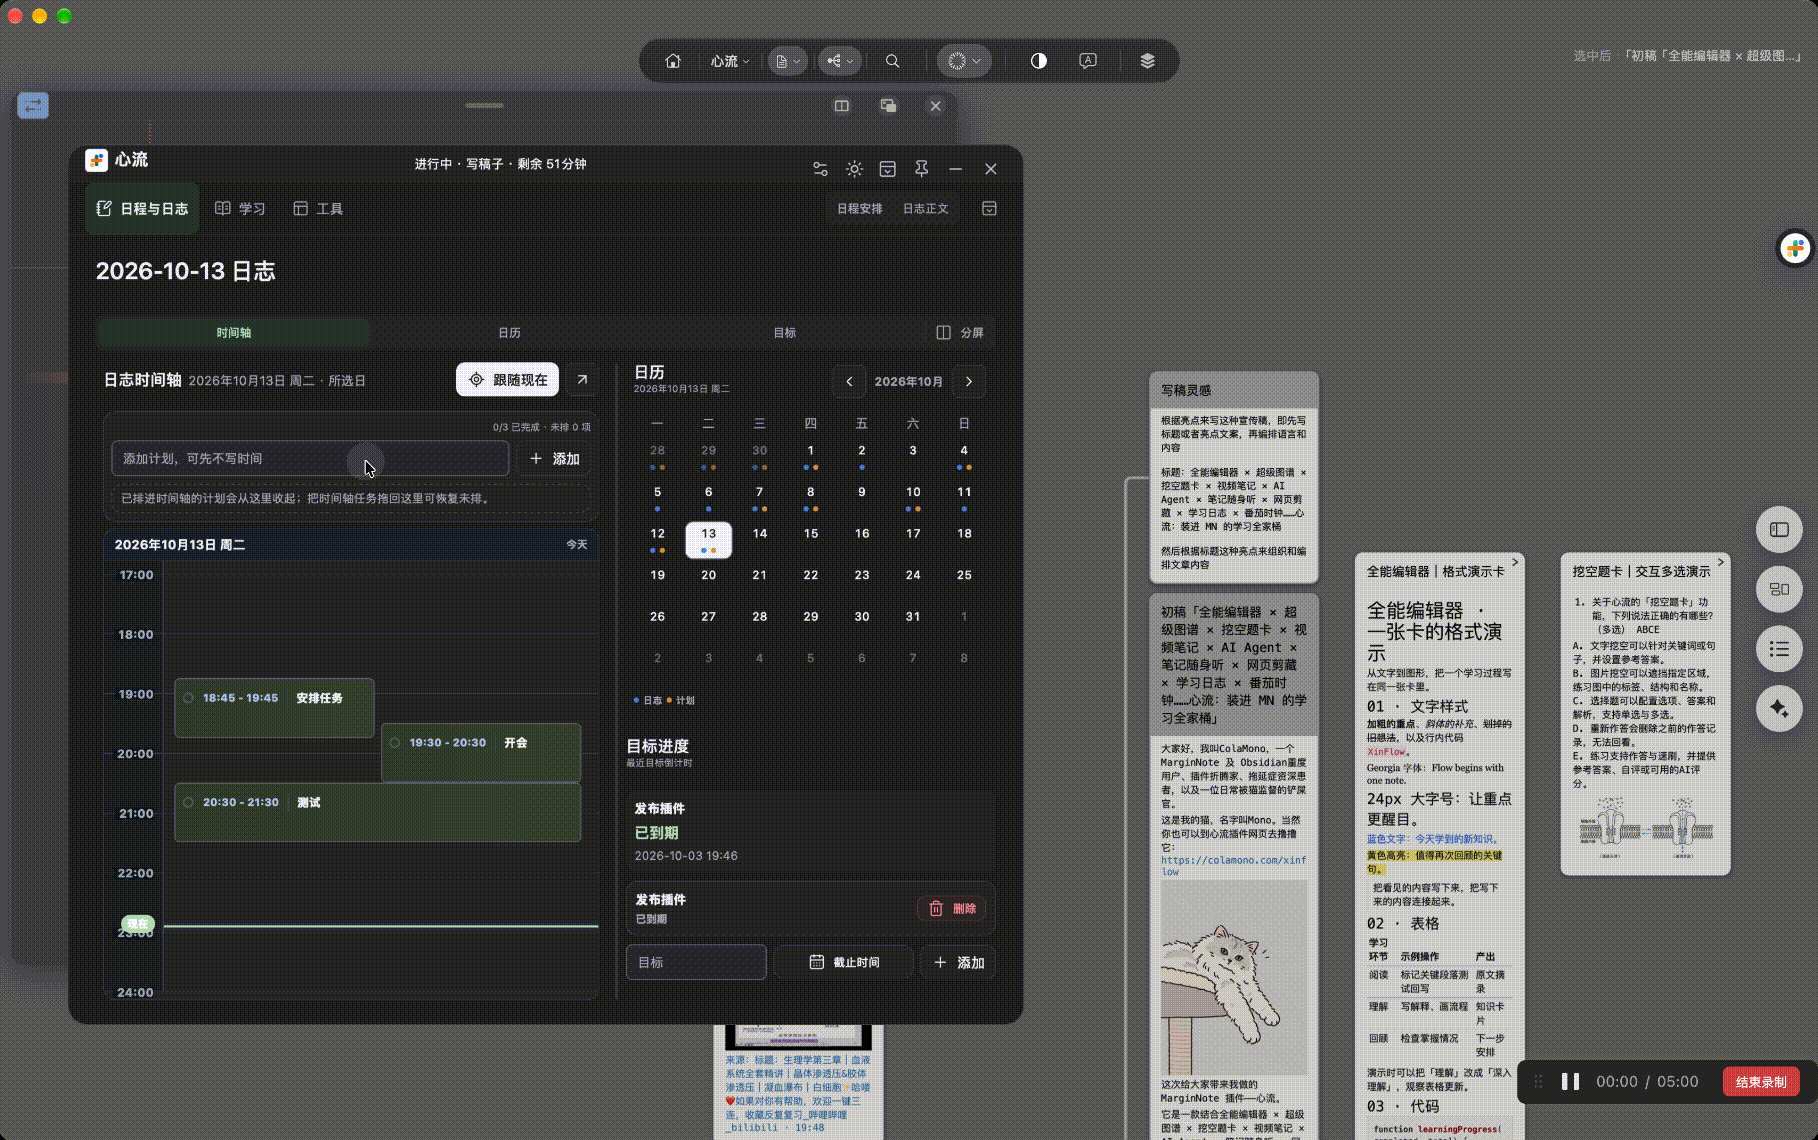This screenshot has width=1818, height=1140.
Task: Toggle 分屏 split screen option
Action: (x=960, y=333)
